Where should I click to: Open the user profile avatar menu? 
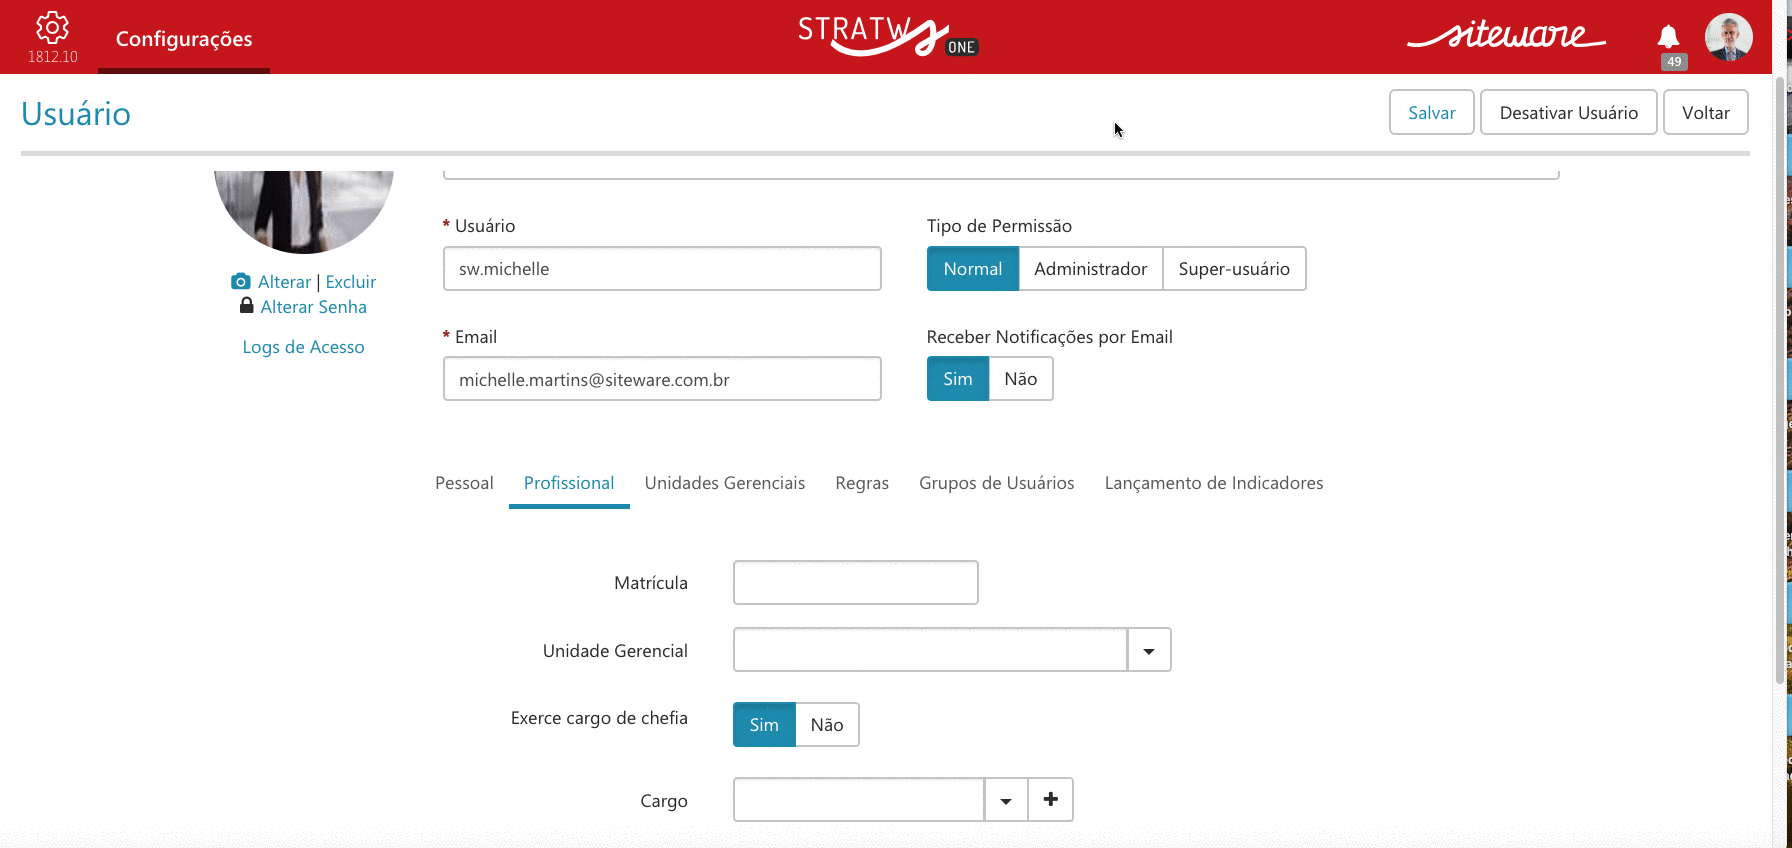(x=1728, y=37)
